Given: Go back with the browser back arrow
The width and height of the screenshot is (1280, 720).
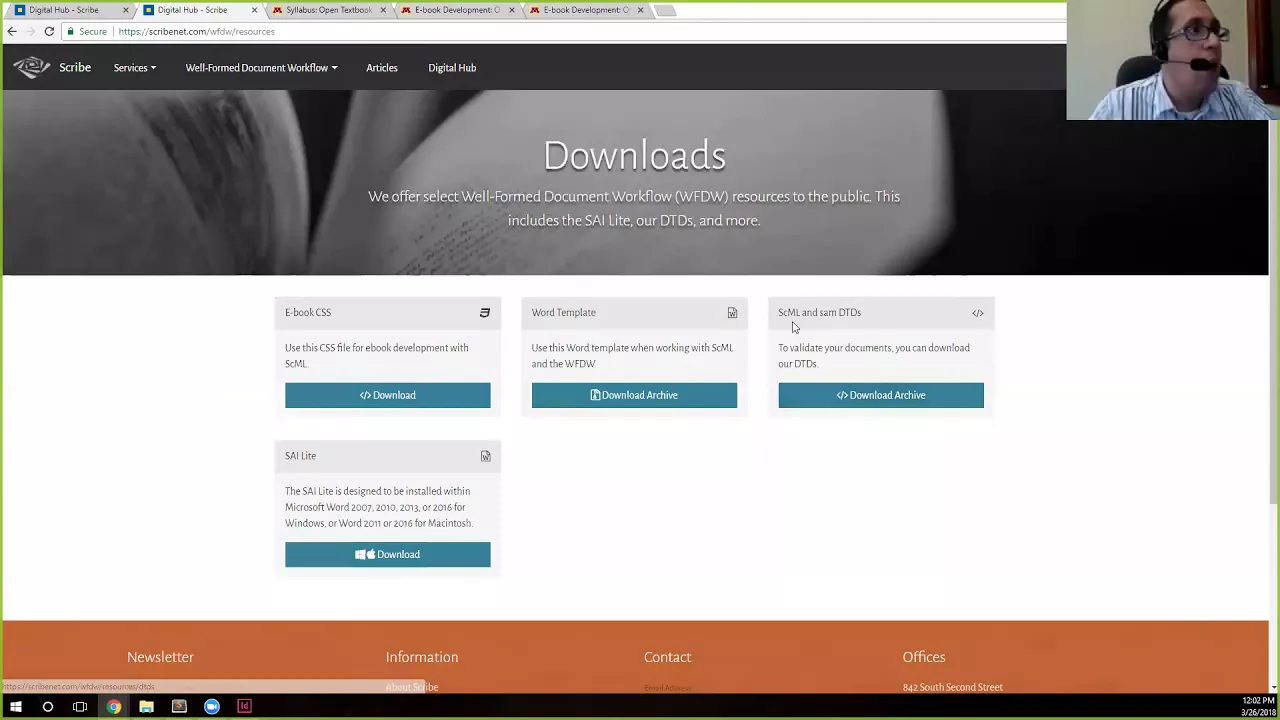Looking at the screenshot, I should pyautogui.click(x=12, y=31).
